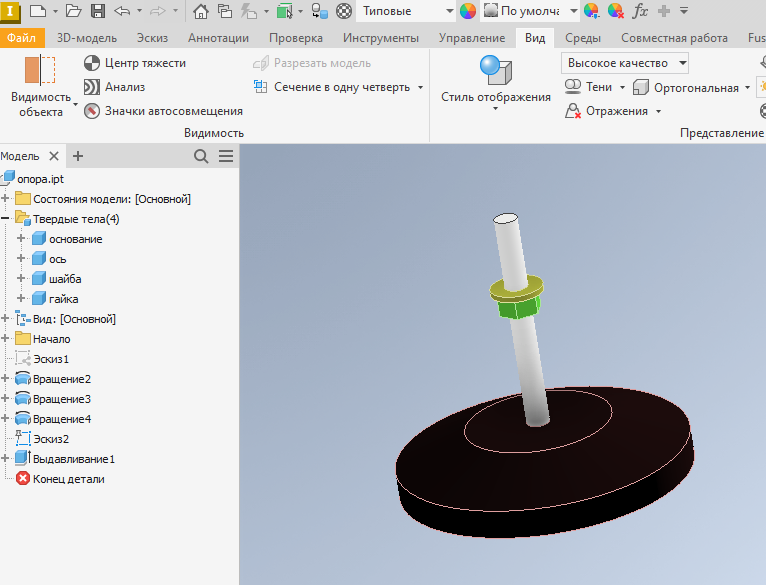Screen dimensions: 766x585
Task: Toggle Shadows in the Appearance panel
Action: coord(588,87)
